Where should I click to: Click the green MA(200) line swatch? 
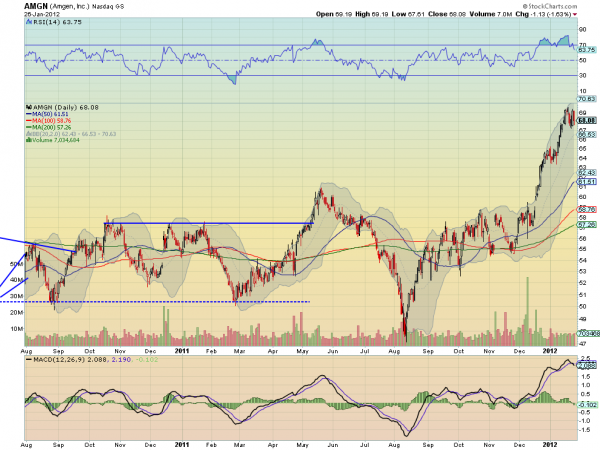(x=29, y=127)
